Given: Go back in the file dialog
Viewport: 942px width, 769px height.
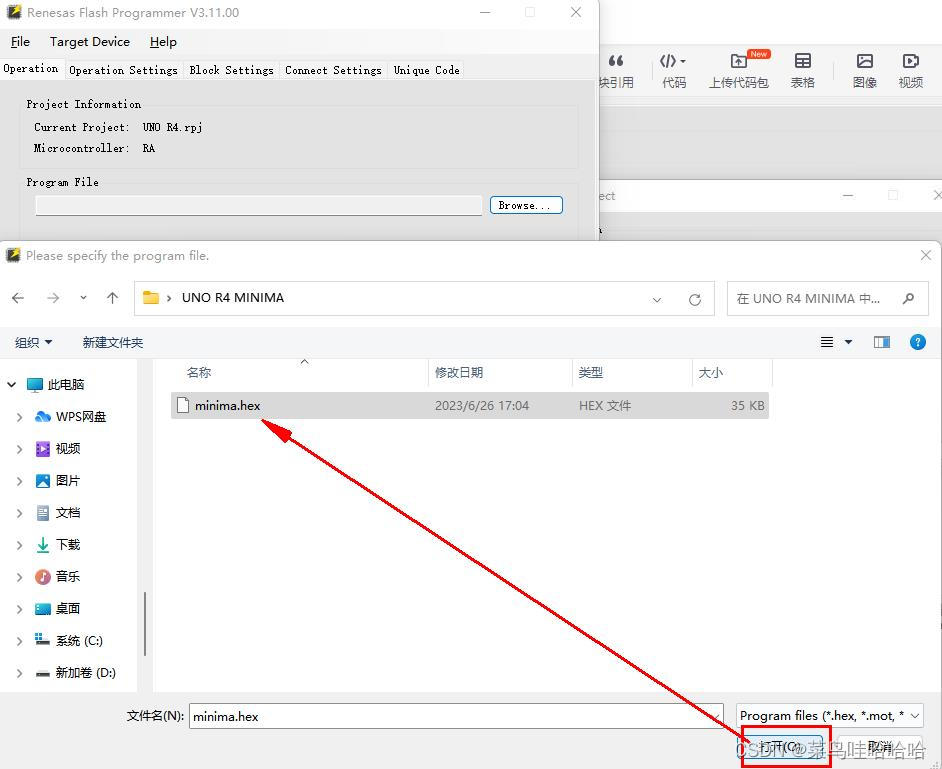Looking at the screenshot, I should 18,298.
